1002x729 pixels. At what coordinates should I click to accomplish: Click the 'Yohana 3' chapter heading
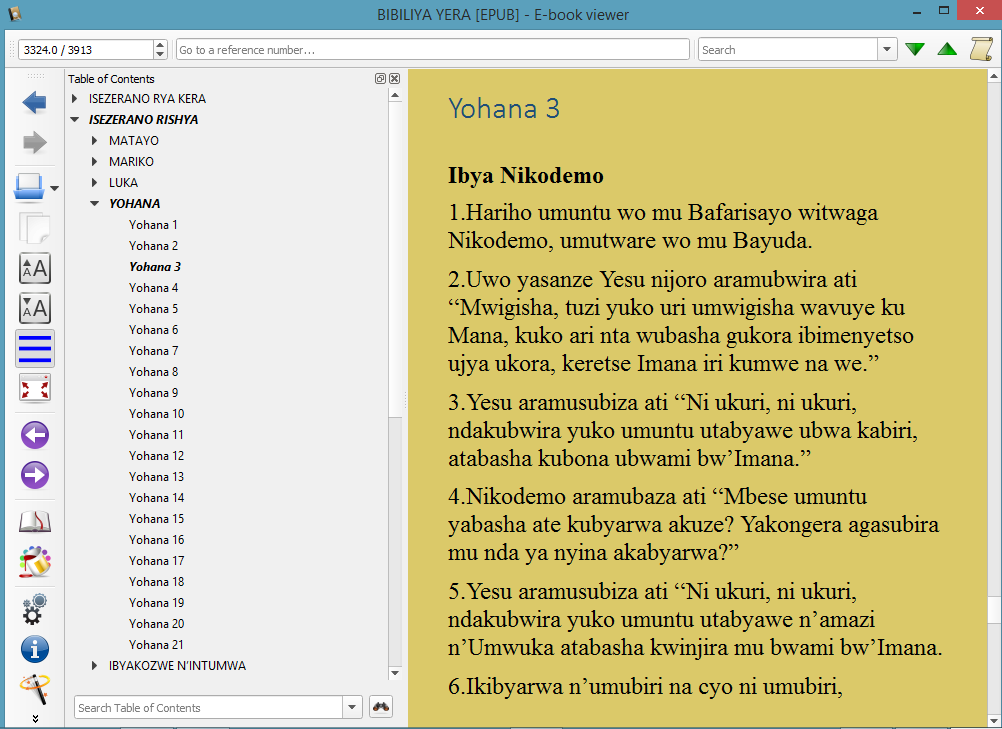[504, 109]
